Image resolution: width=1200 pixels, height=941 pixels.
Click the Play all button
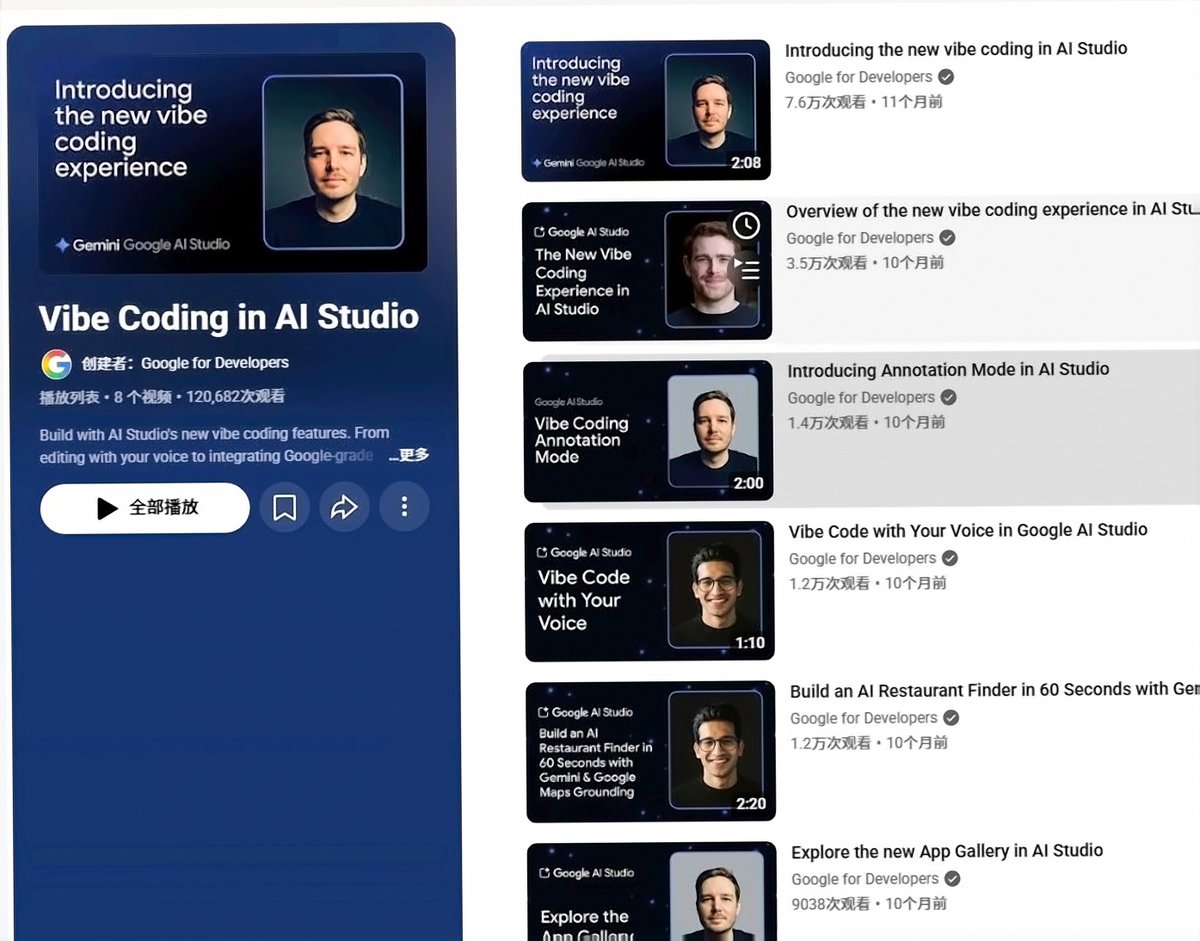point(145,508)
